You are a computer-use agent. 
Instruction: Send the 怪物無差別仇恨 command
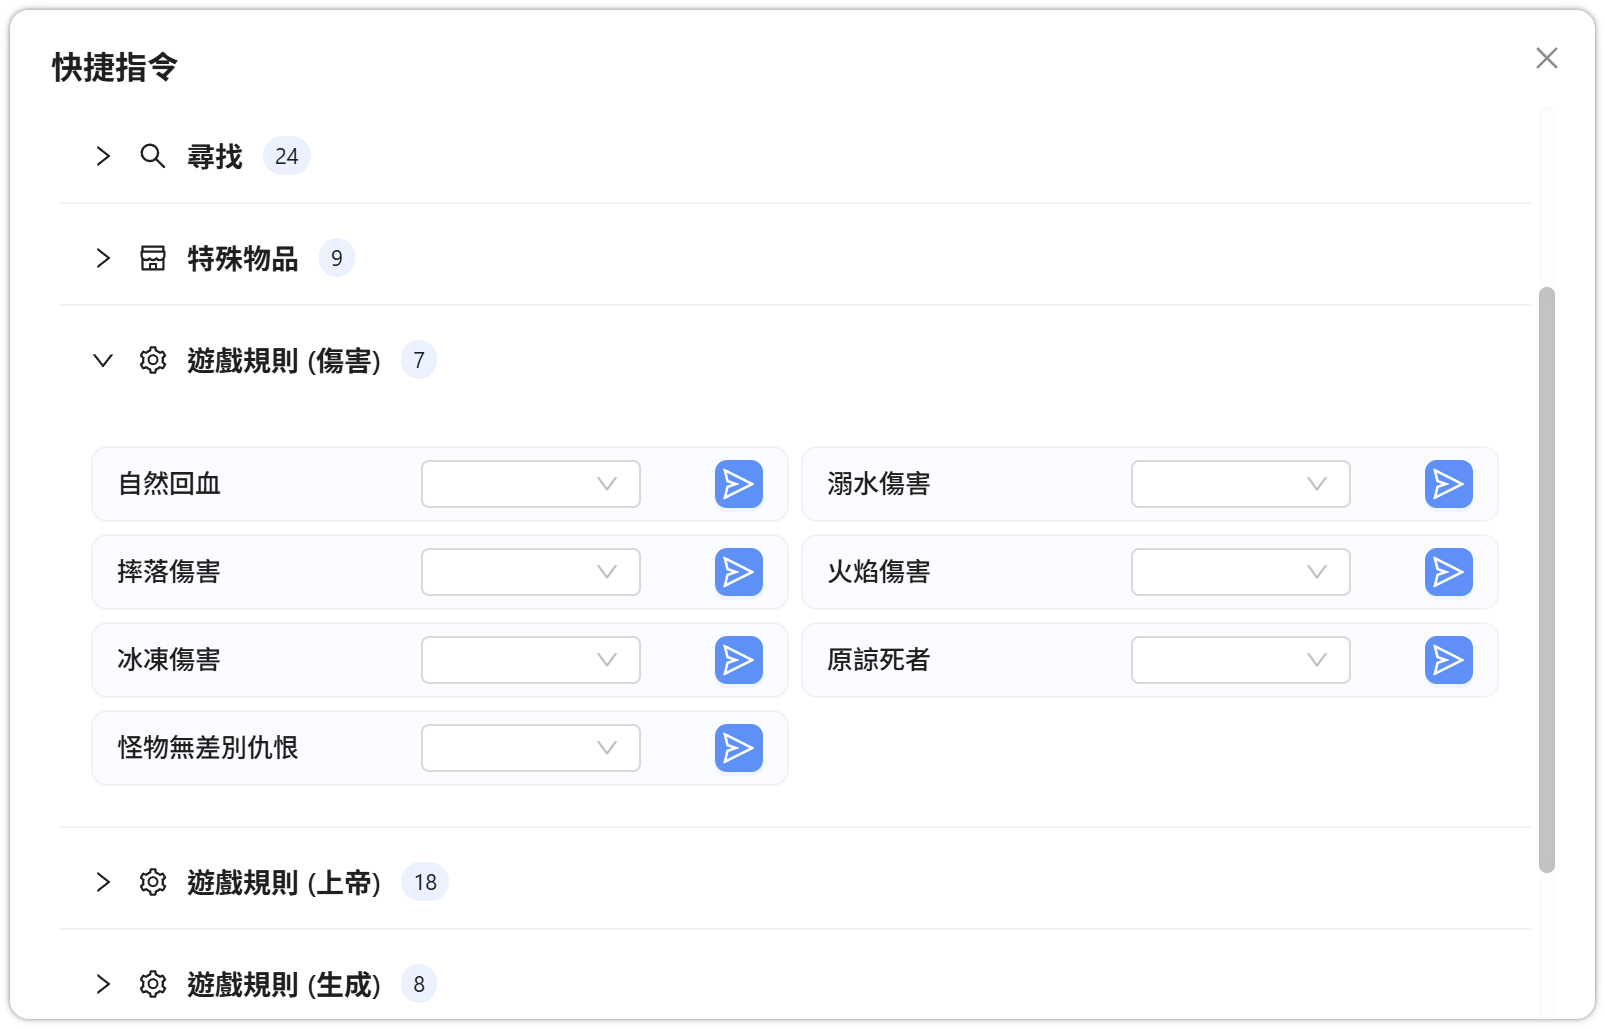pyautogui.click(x=738, y=748)
